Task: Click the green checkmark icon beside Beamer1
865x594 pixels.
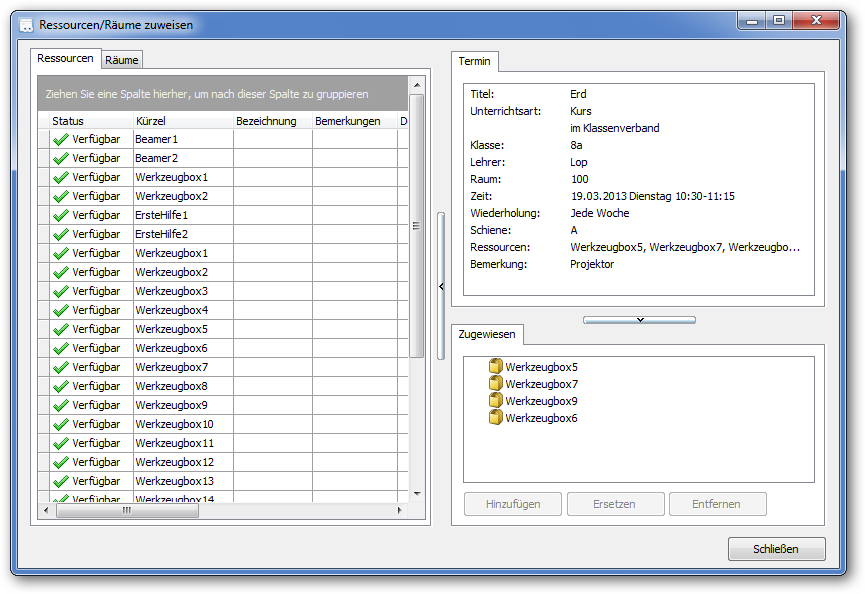Action: tap(61, 139)
